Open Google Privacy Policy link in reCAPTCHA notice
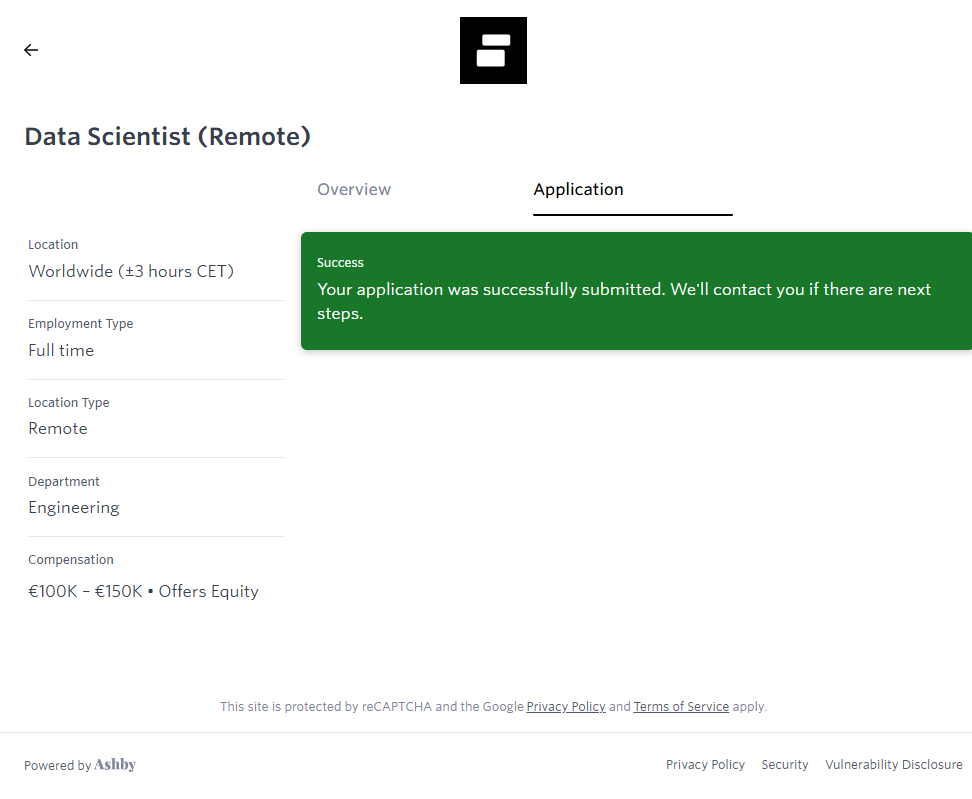The image size is (972, 799). click(566, 707)
